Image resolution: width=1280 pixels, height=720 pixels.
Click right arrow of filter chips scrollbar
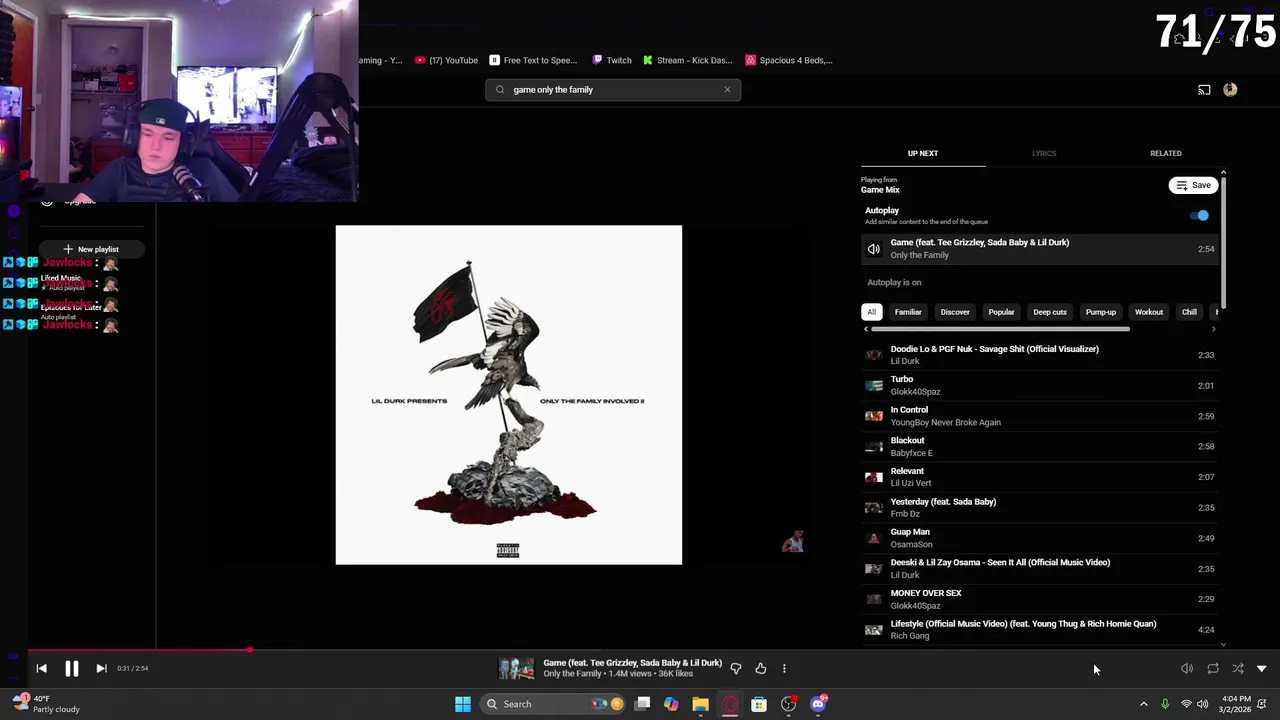pyautogui.click(x=1214, y=329)
